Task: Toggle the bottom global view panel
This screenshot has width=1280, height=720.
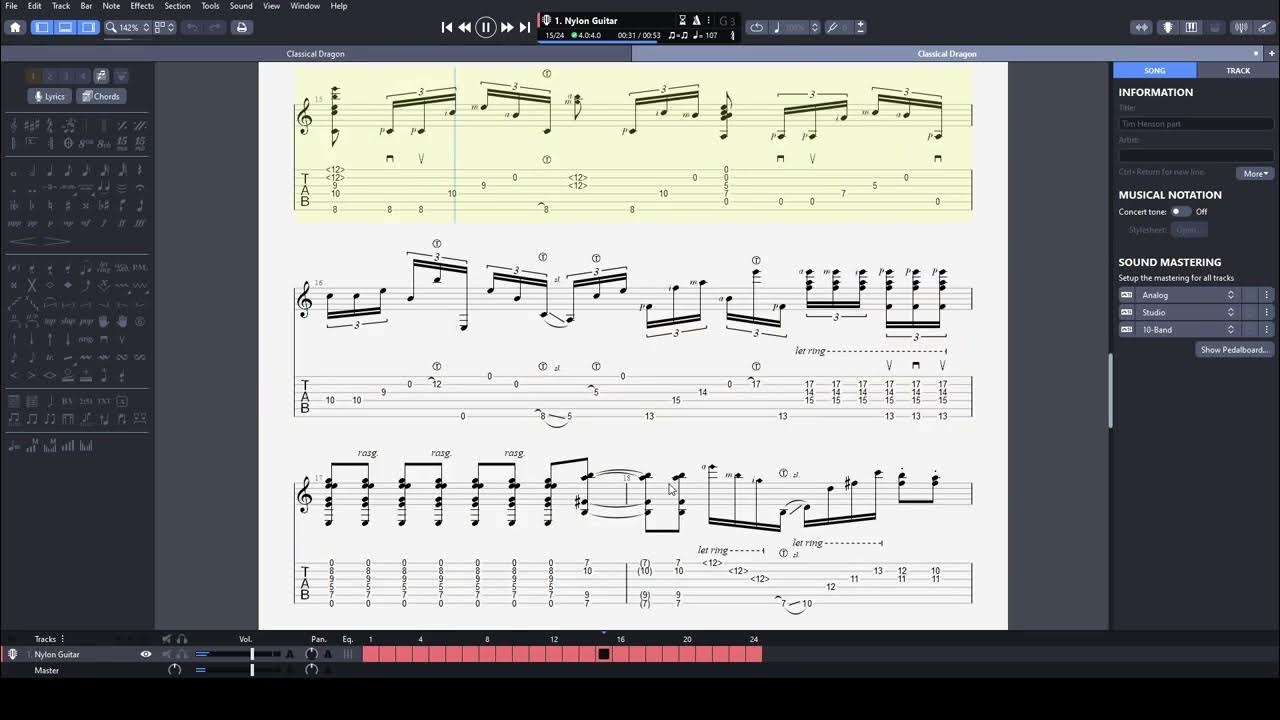Action: click(x=65, y=27)
